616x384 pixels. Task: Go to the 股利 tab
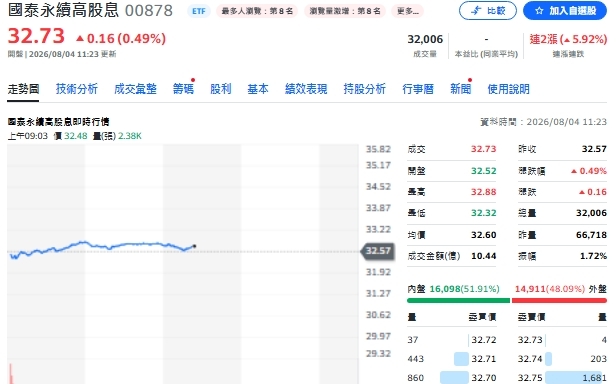coord(220,89)
